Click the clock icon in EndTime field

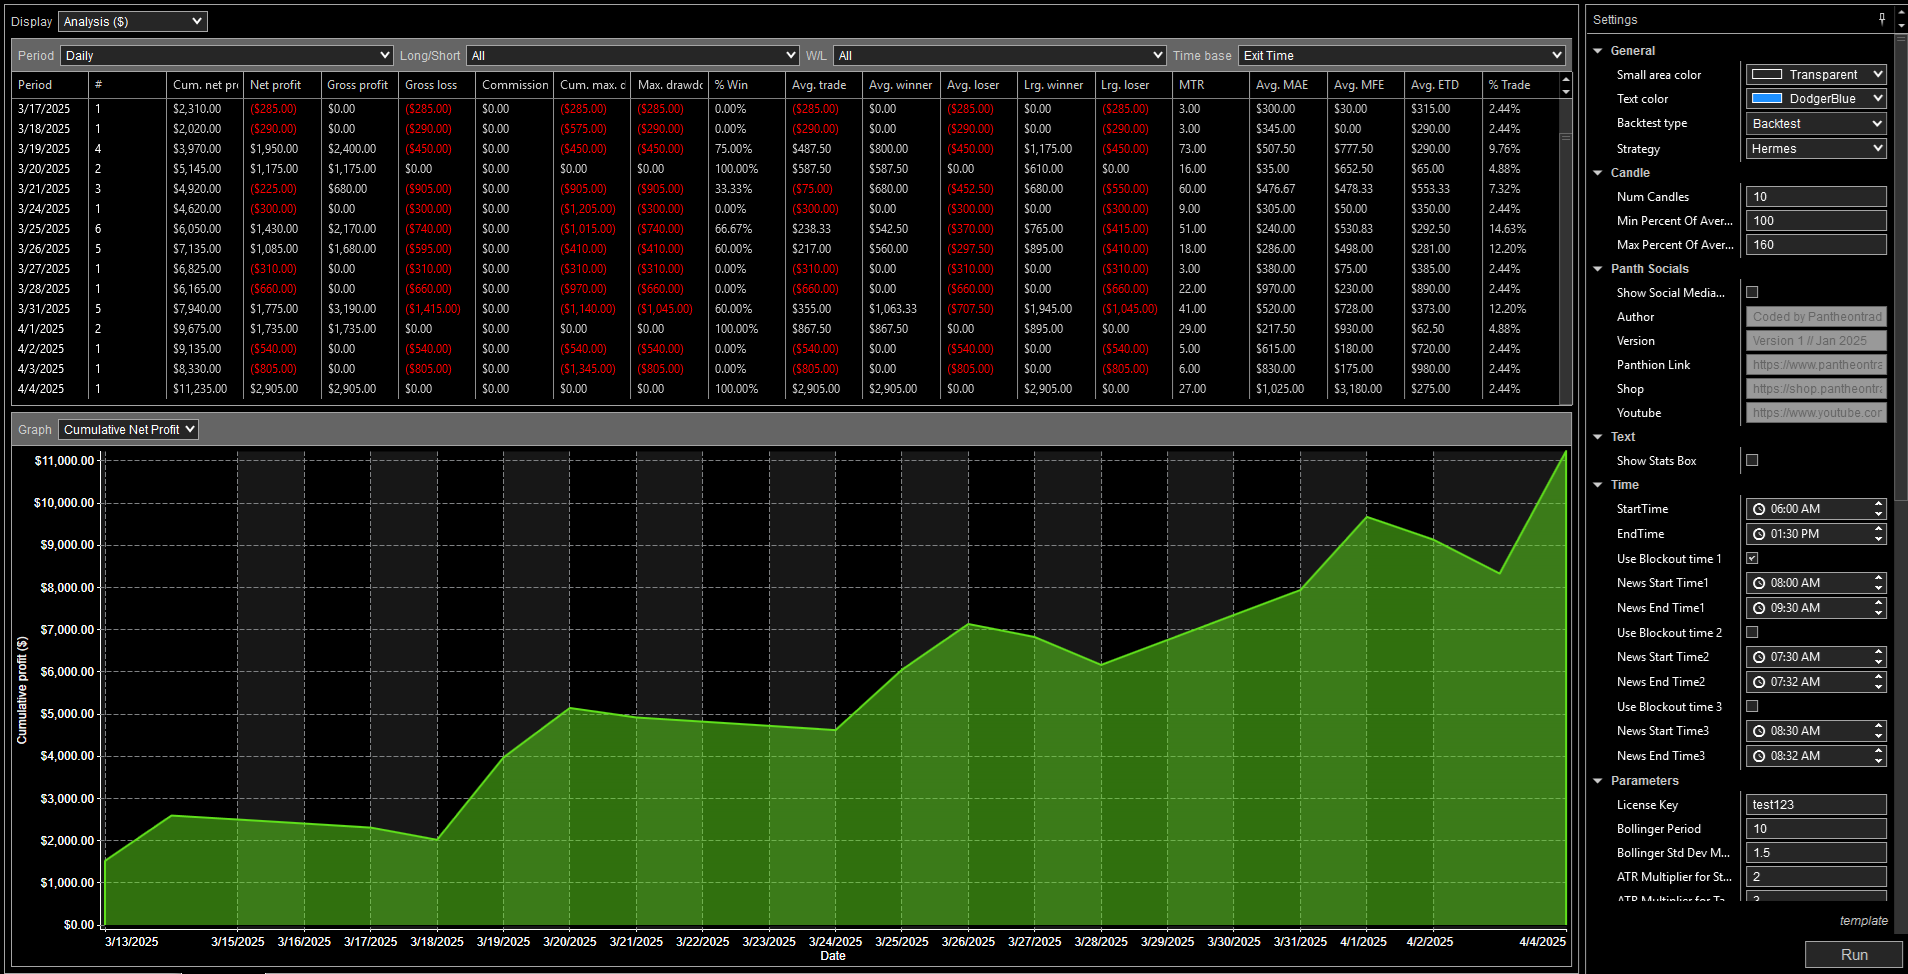pyautogui.click(x=1759, y=534)
